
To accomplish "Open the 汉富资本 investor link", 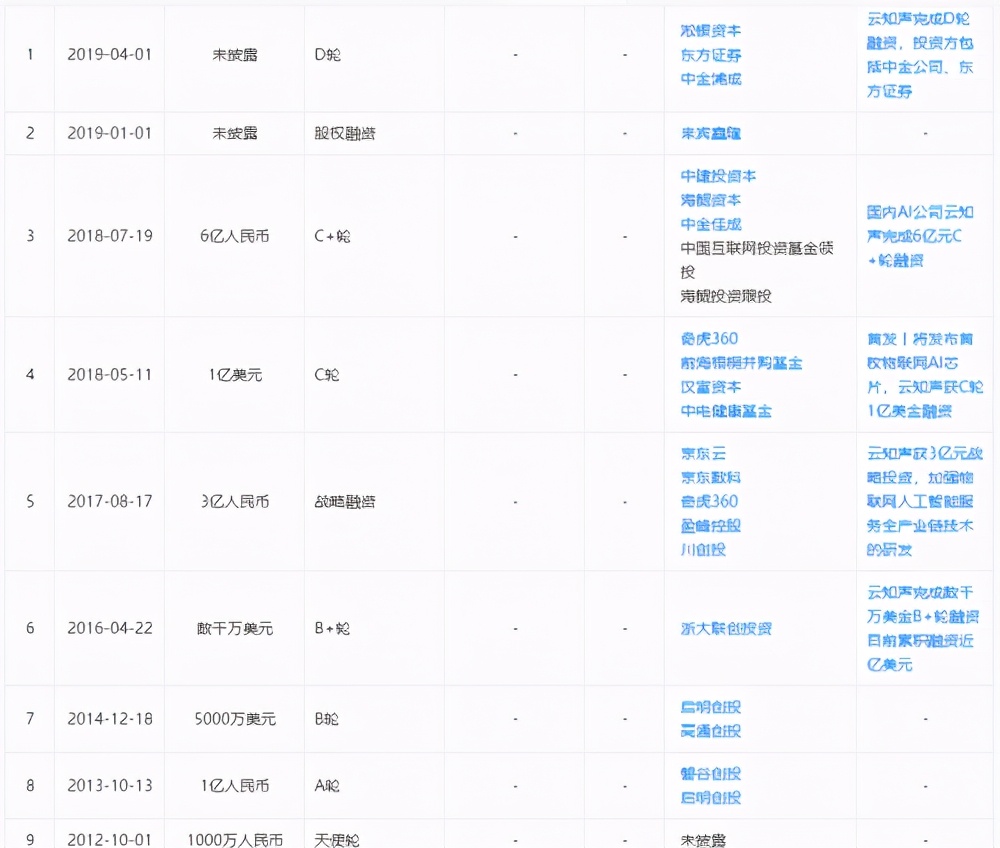I will click(710, 387).
